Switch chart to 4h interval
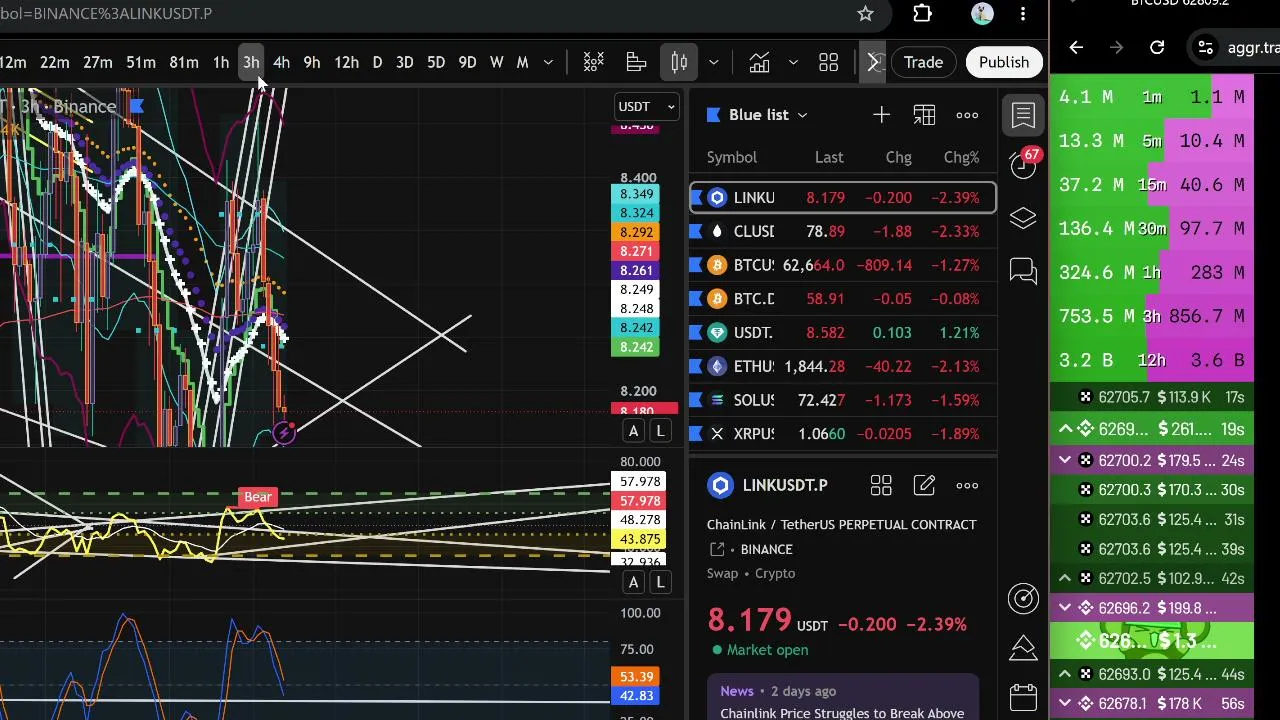This screenshot has width=1280, height=720. (281, 63)
